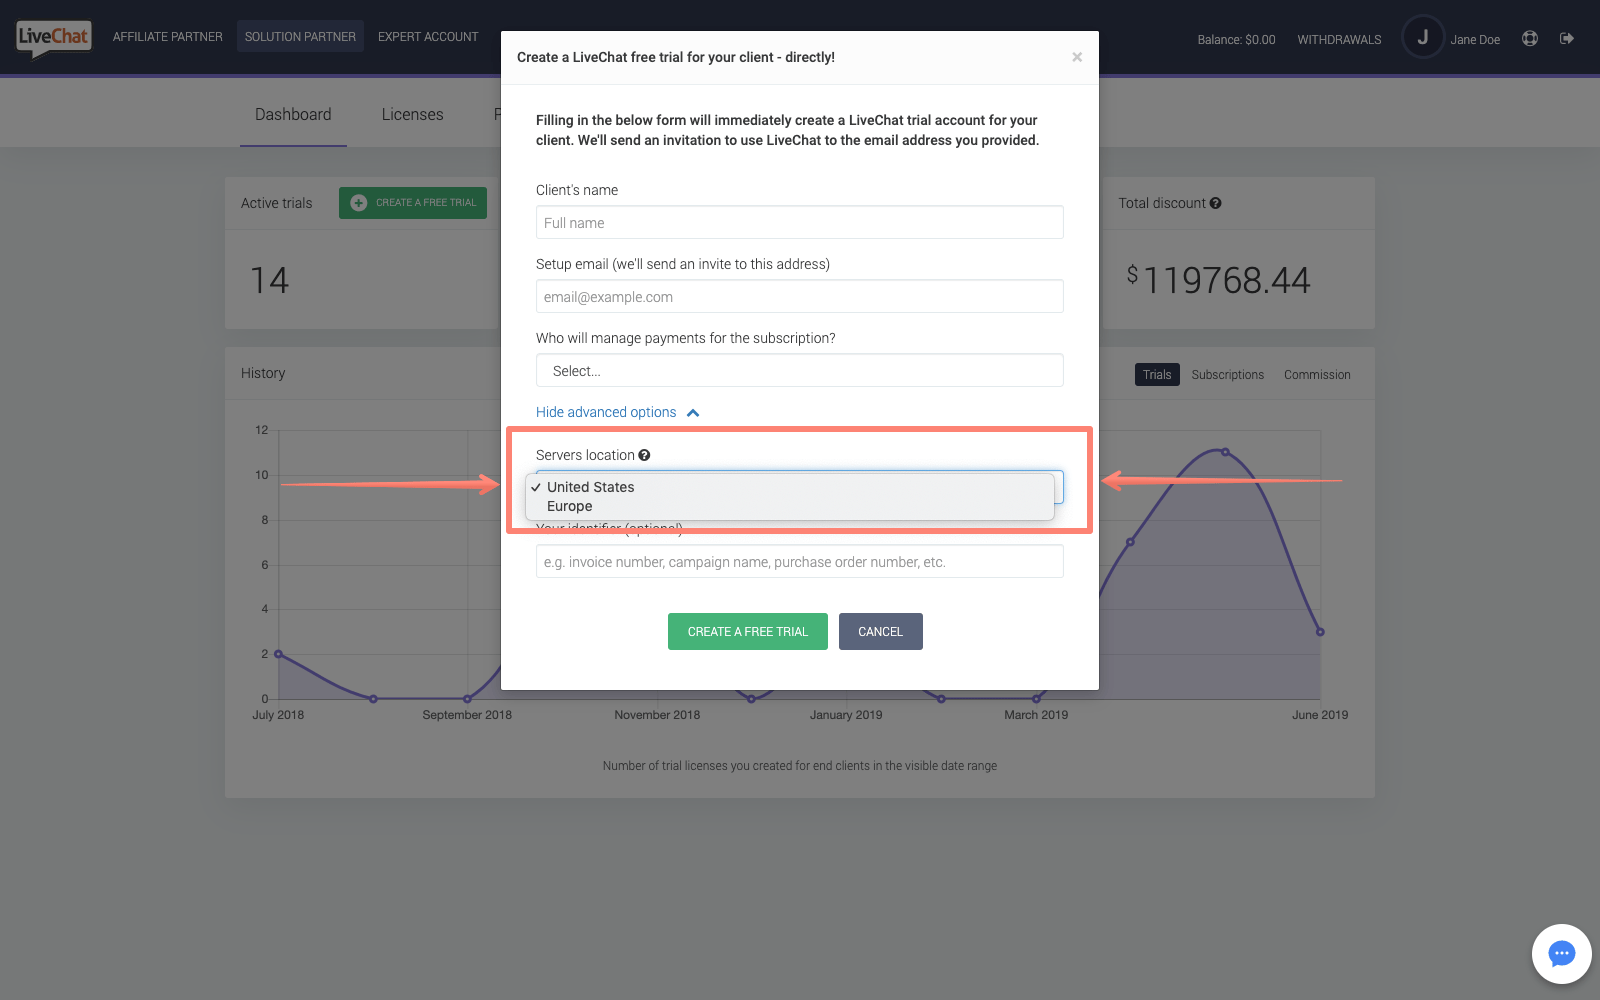Click the Balance: $0.00 text
Viewport: 1600px width, 1000px height.
click(x=1236, y=40)
